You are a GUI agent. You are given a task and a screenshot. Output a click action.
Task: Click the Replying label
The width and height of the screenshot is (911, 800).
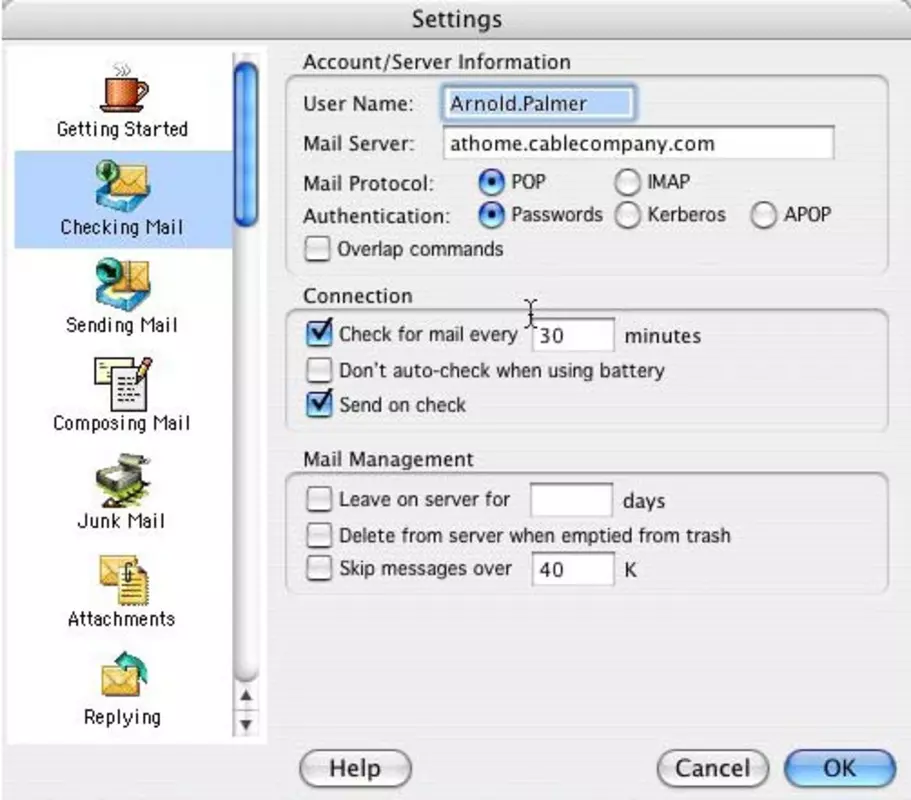pos(122,717)
